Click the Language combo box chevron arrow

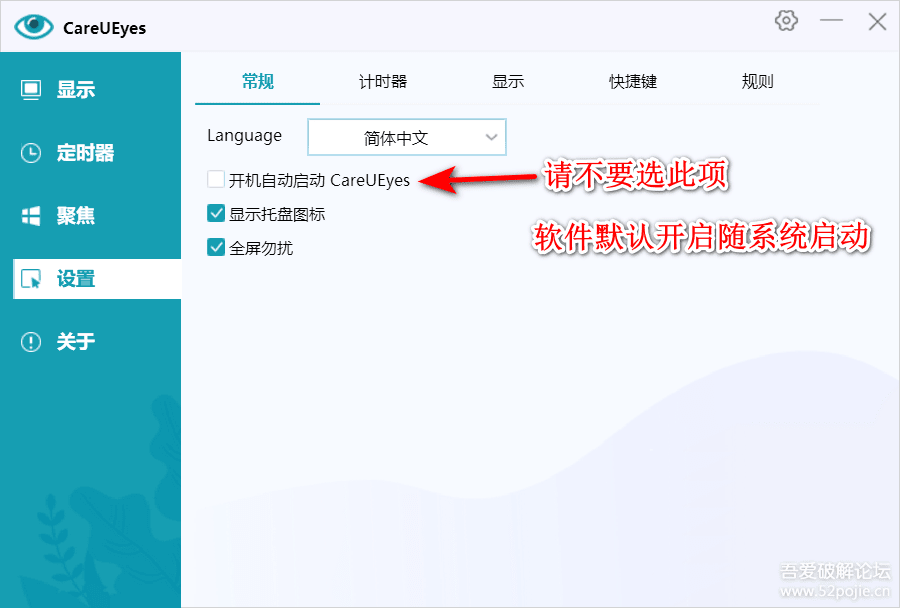click(491, 138)
